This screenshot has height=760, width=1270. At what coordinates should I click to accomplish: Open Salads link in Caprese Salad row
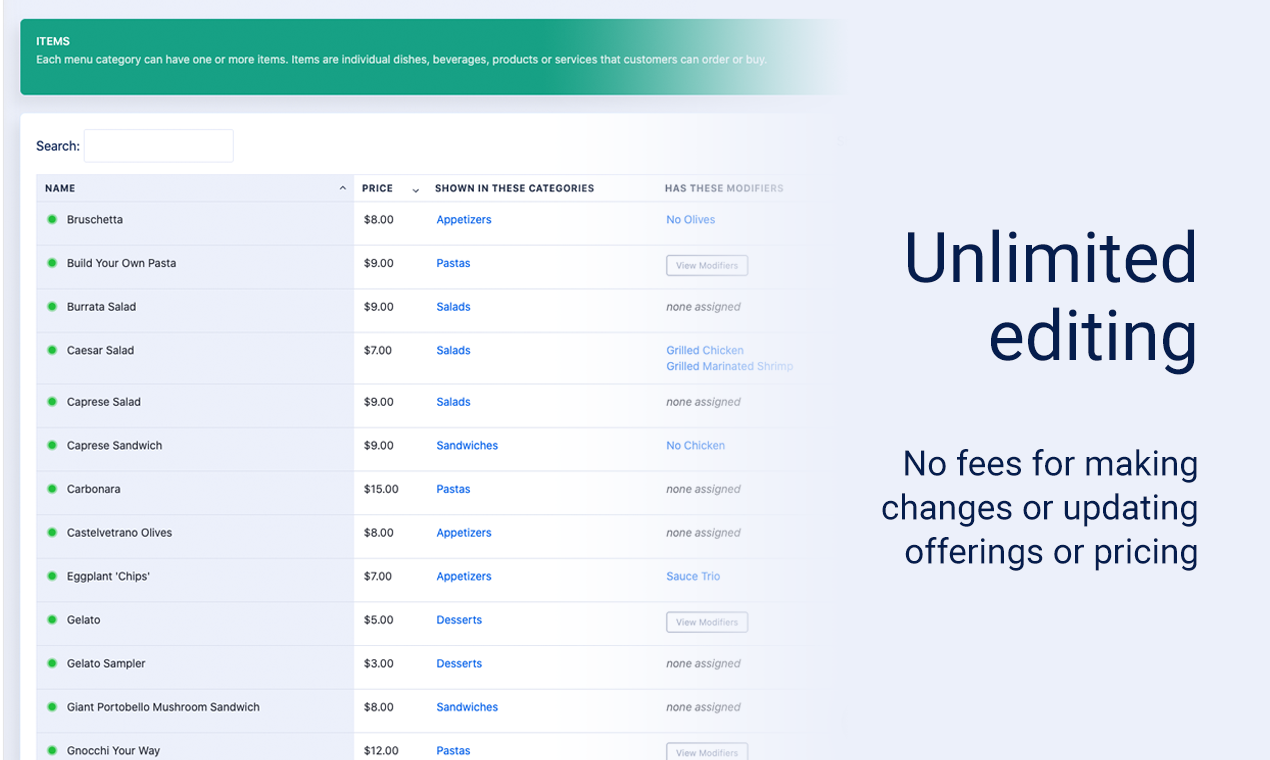pos(453,402)
